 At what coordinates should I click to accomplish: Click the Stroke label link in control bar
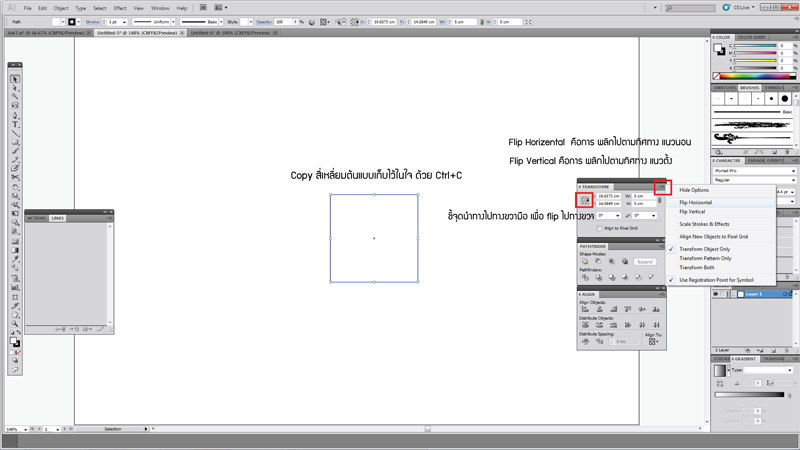click(92, 22)
